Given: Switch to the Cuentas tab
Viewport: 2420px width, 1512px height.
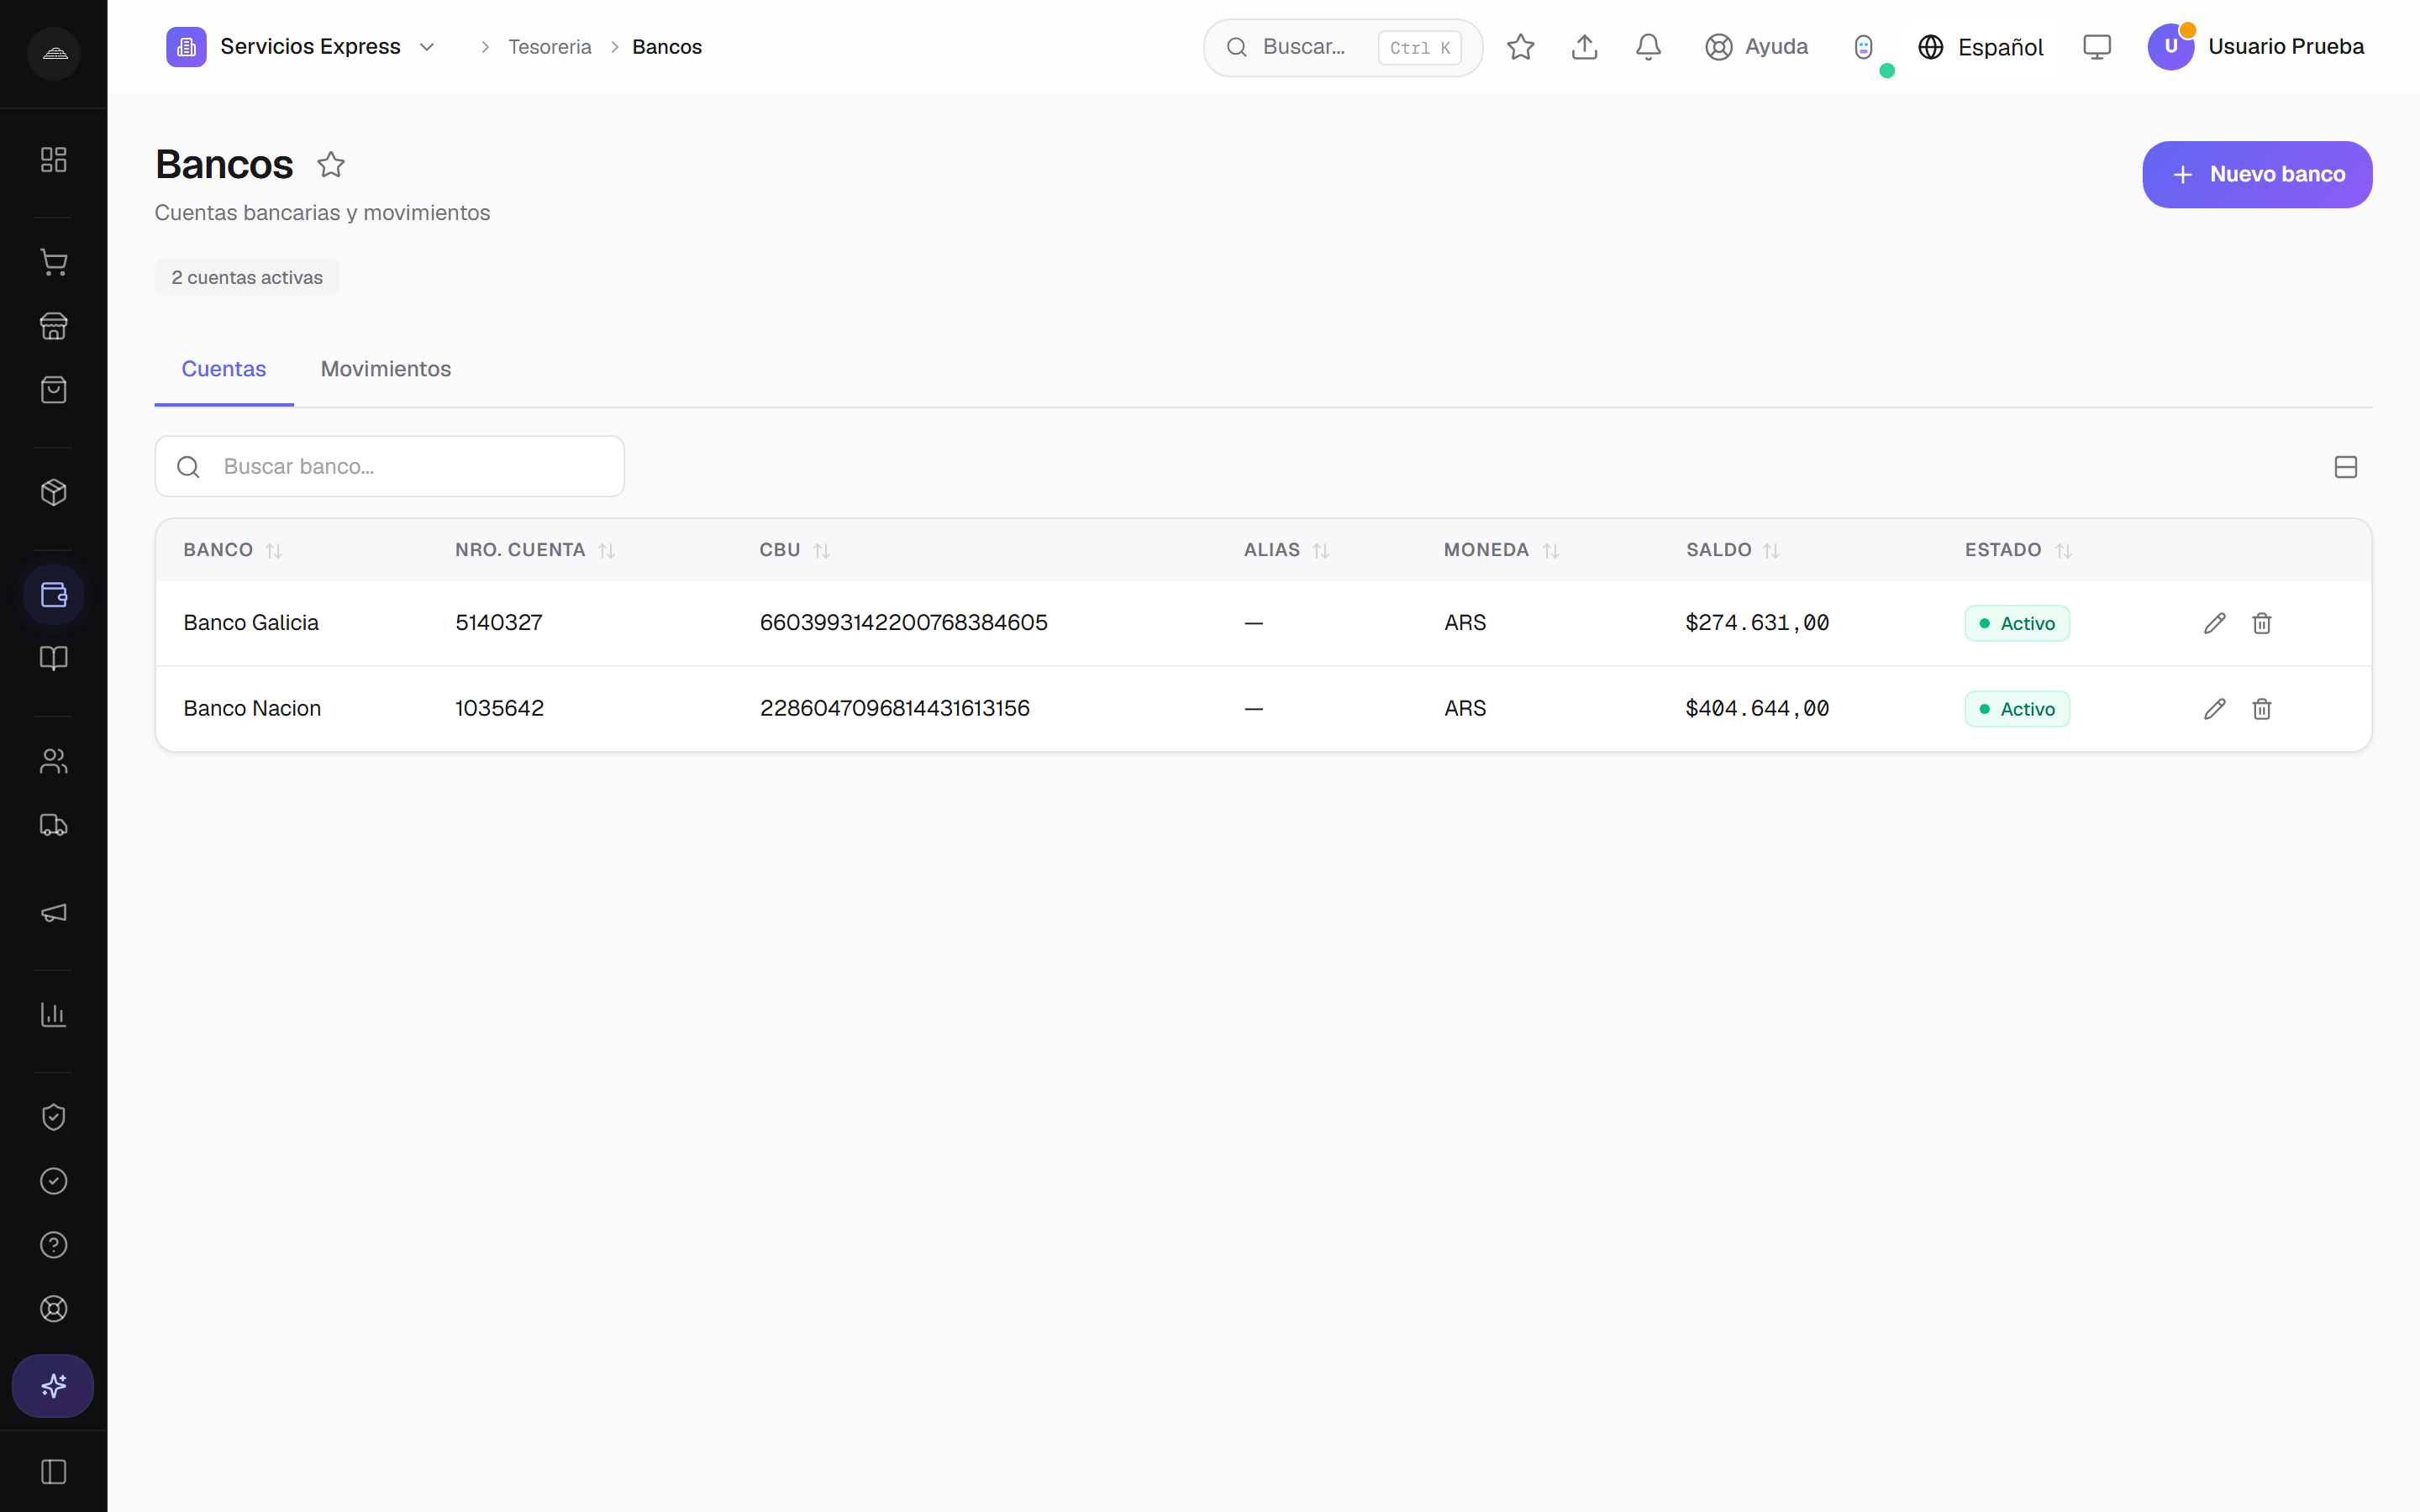Looking at the screenshot, I should 224,369.
